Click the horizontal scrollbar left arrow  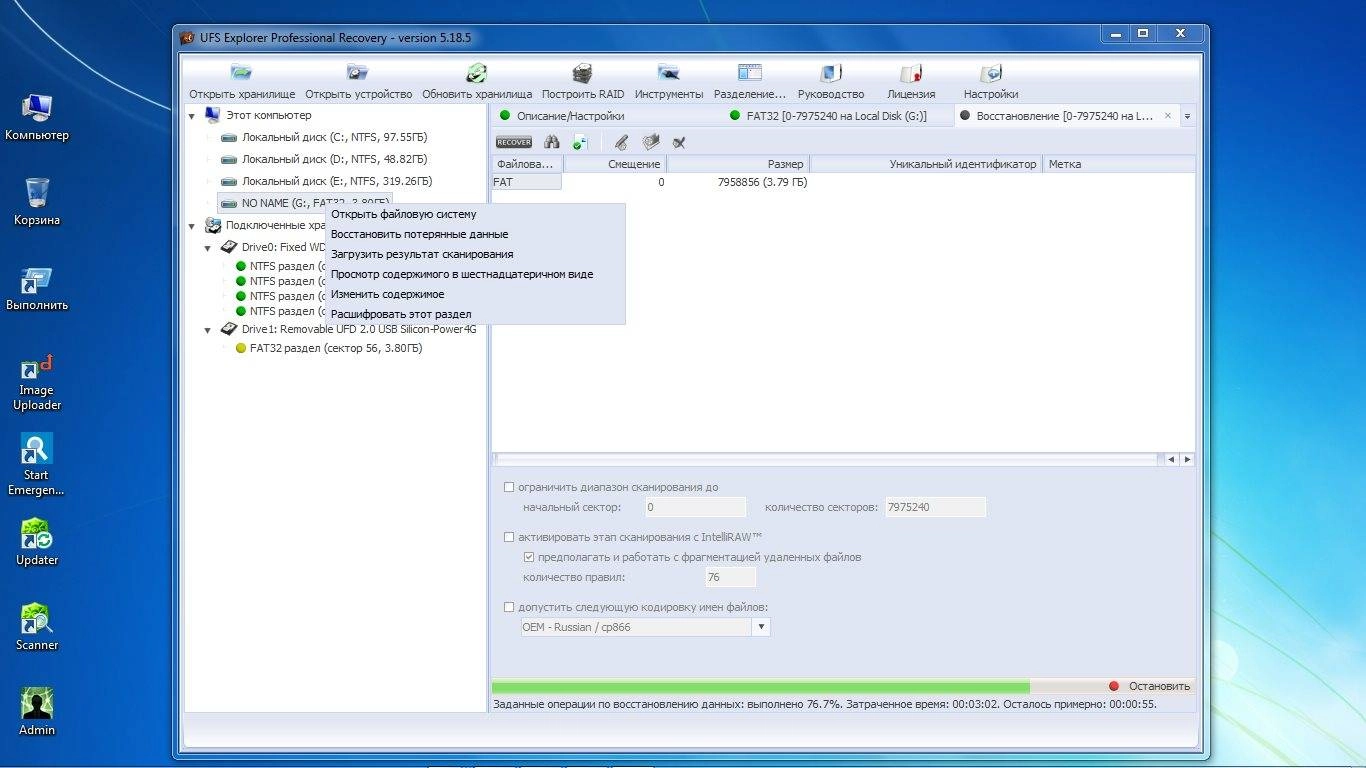pos(1171,460)
